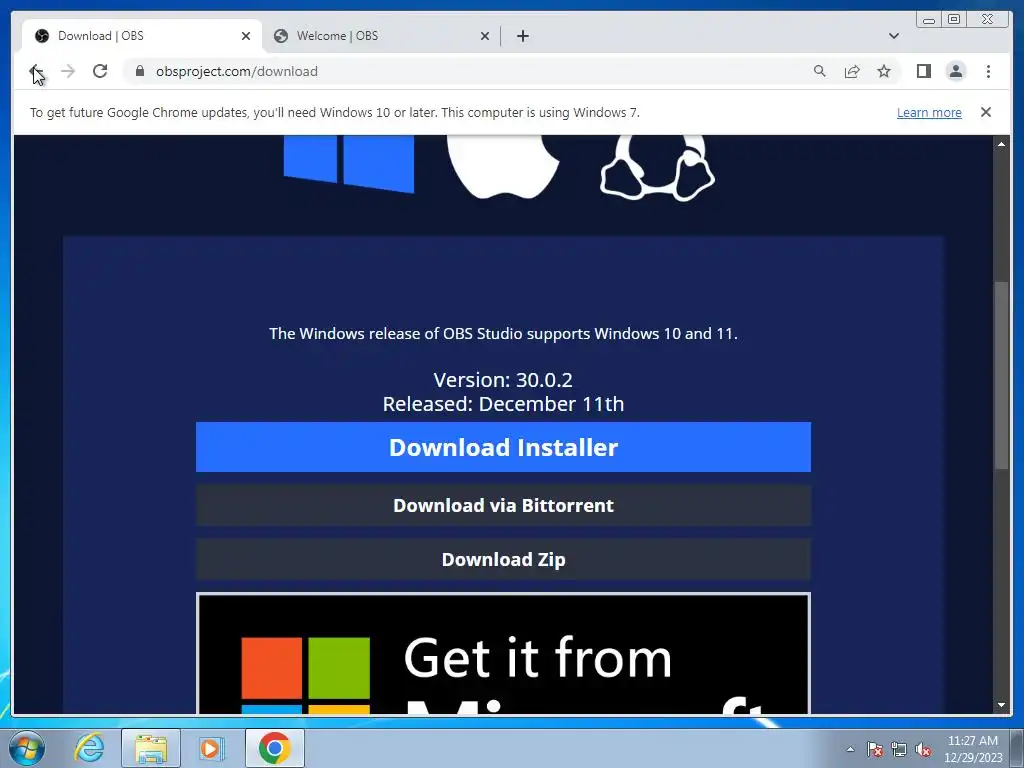Open the Chrome three-dot menu

coord(988,71)
